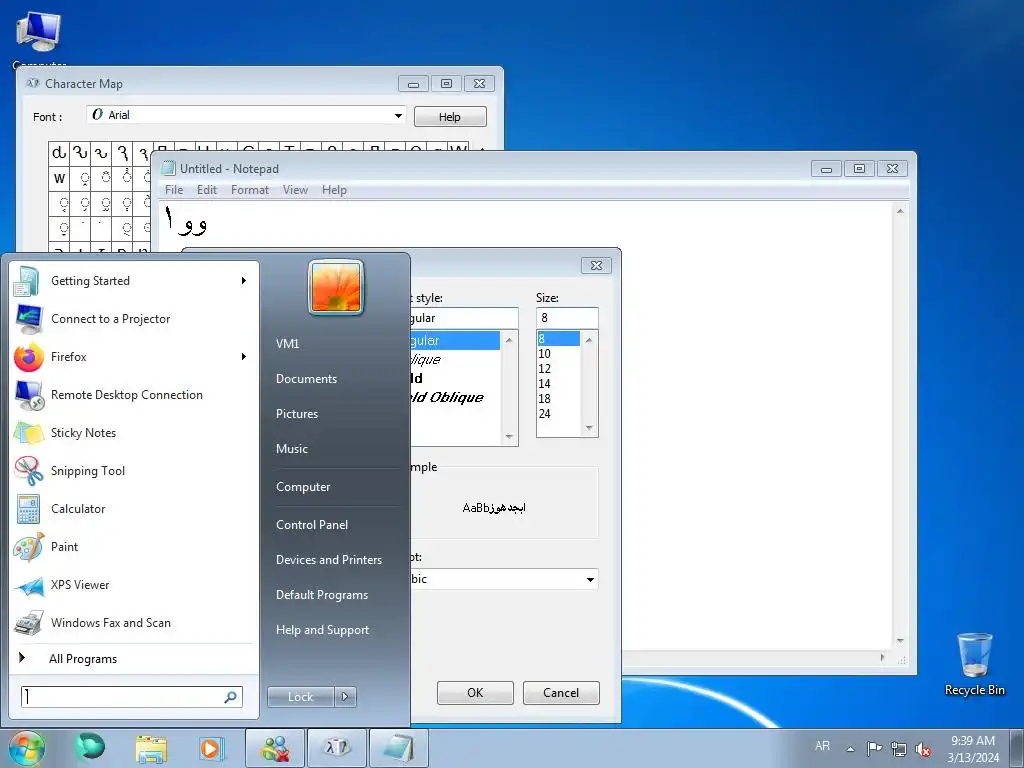Viewport: 1024px width, 768px height.
Task: Open Windows Explorer from taskbar
Action: (x=151, y=748)
